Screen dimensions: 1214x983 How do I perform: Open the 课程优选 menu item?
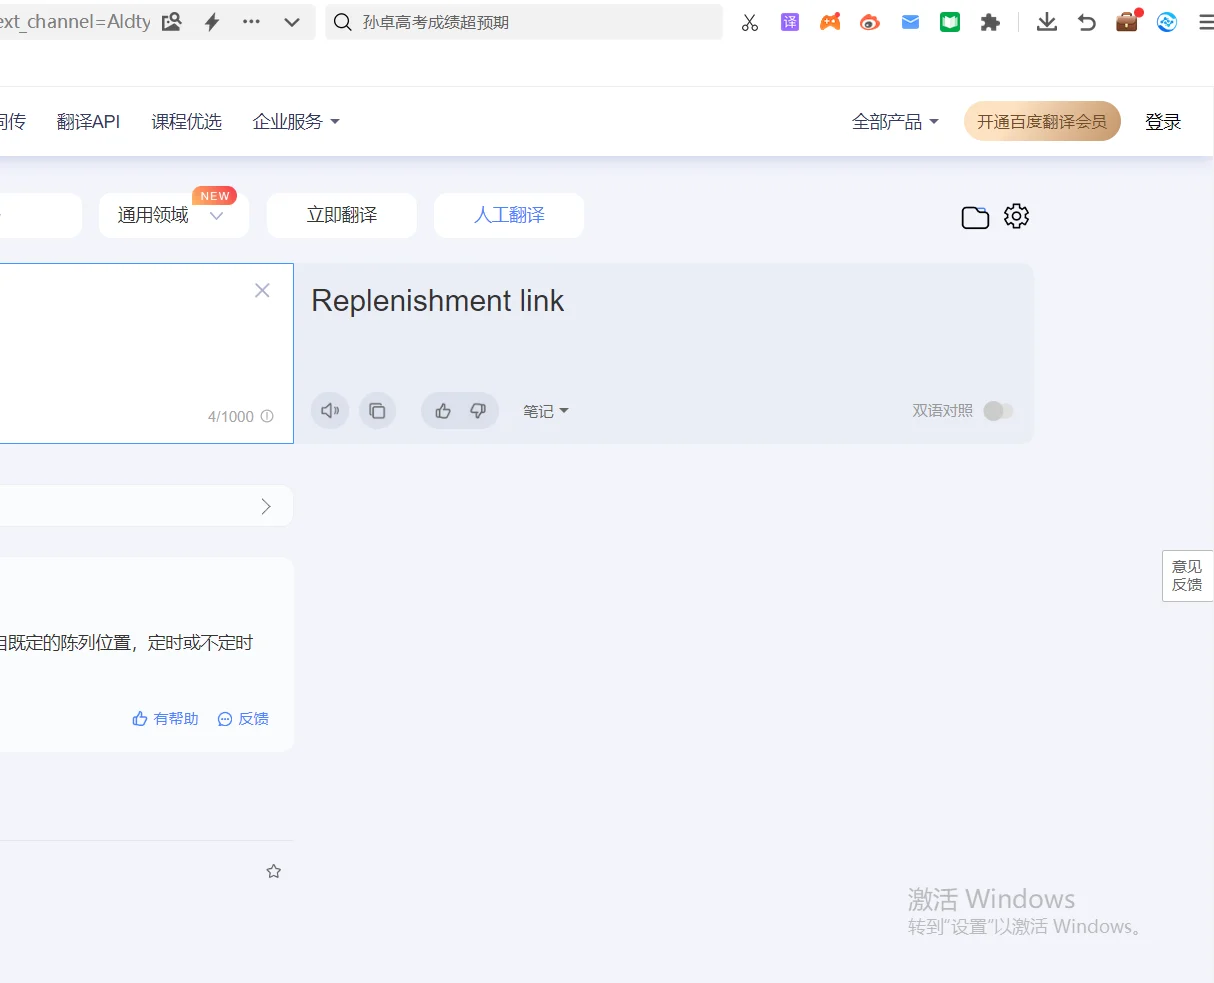tap(187, 122)
